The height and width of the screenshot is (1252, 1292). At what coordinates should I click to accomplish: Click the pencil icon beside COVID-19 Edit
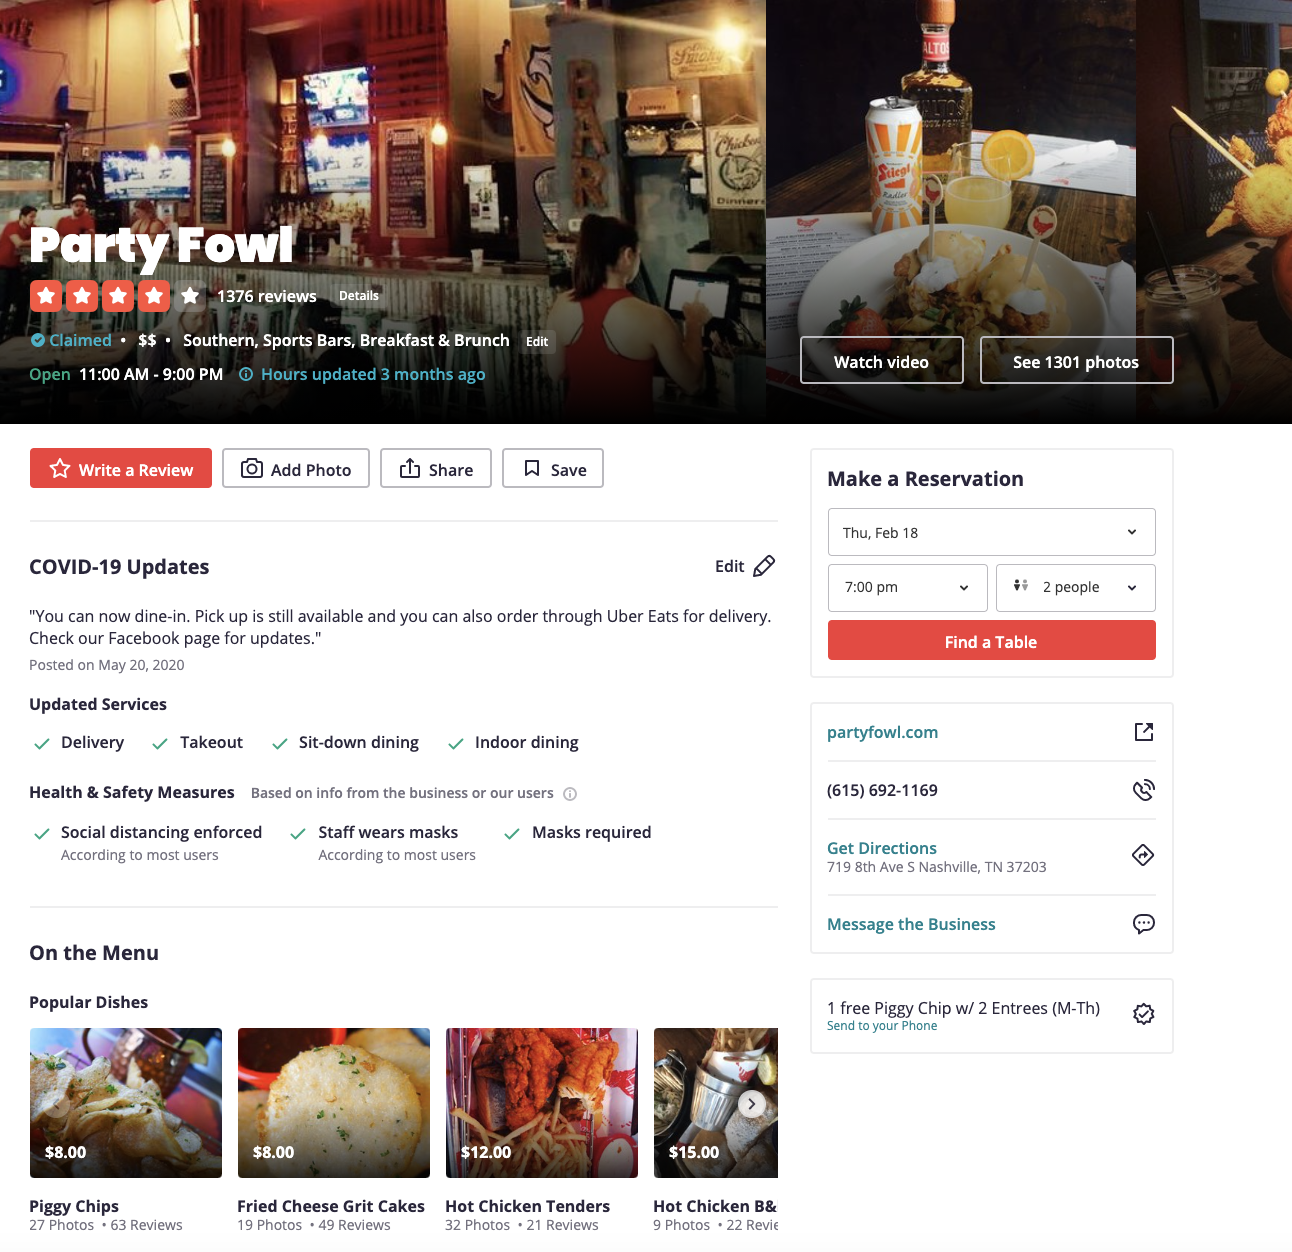(x=764, y=566)
